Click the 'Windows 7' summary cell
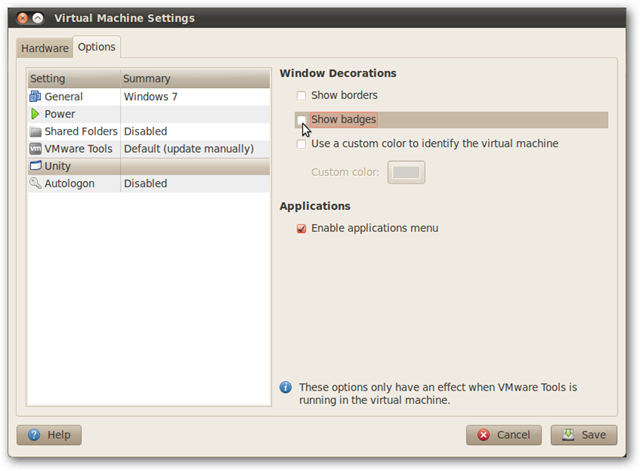The image size is (640, 471). pyautogui.click(x=151, y=97)
